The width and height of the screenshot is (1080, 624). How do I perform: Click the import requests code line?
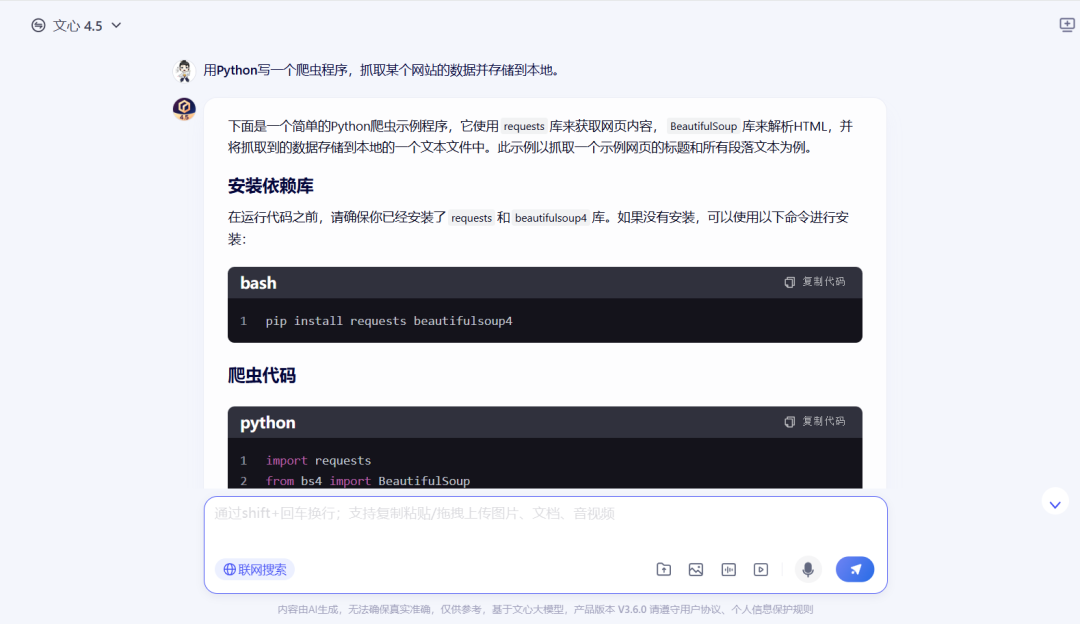318,461
